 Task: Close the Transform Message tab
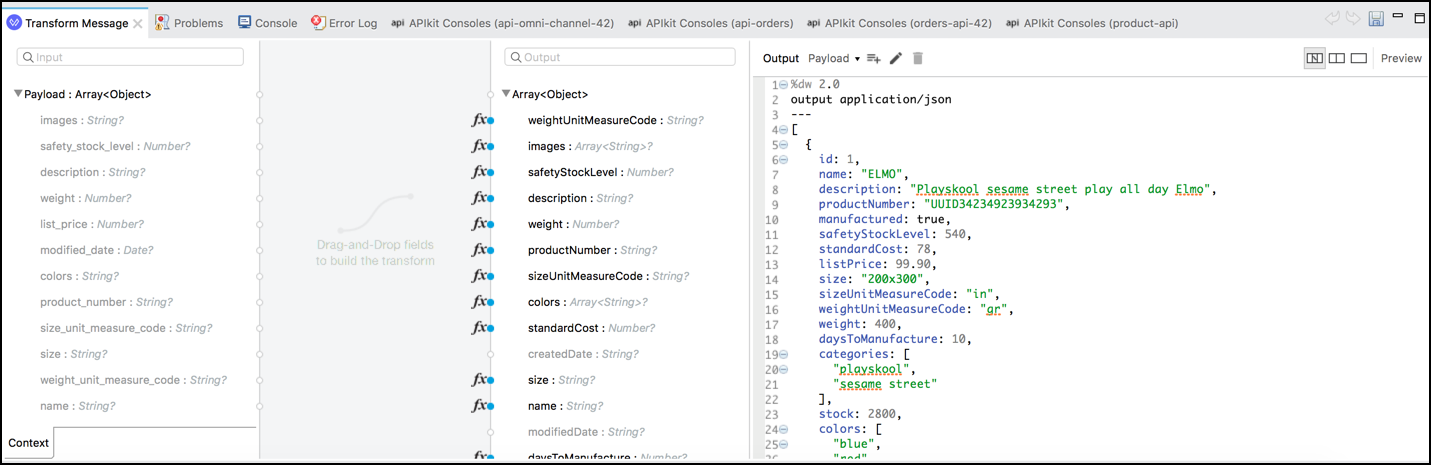138,23
